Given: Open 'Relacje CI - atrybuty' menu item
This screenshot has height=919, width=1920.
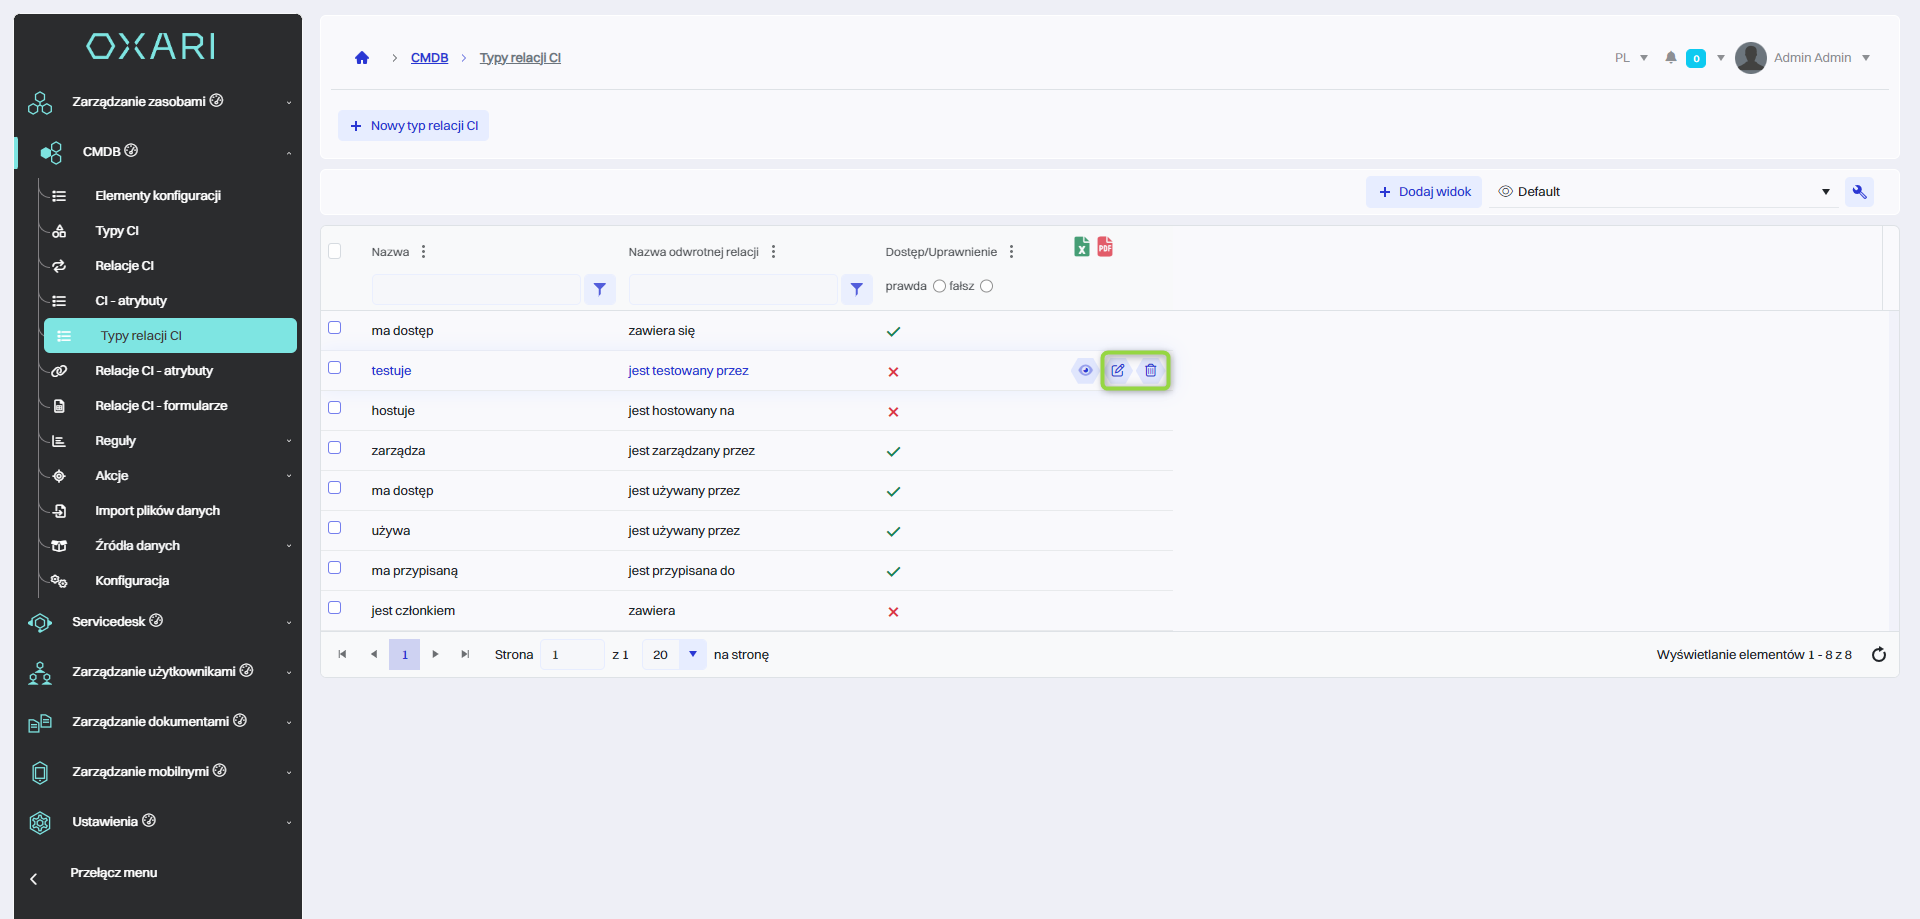Looking at the screenshot, I should point(154,371).
